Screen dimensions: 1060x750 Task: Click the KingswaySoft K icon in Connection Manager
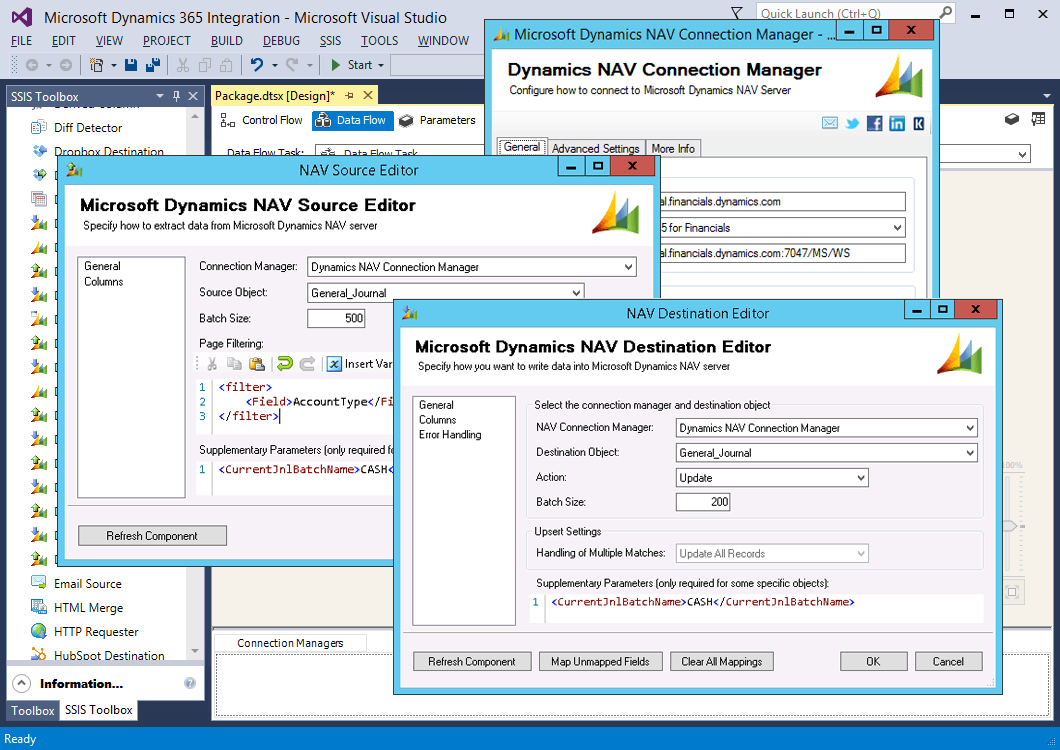coord(918,123)
